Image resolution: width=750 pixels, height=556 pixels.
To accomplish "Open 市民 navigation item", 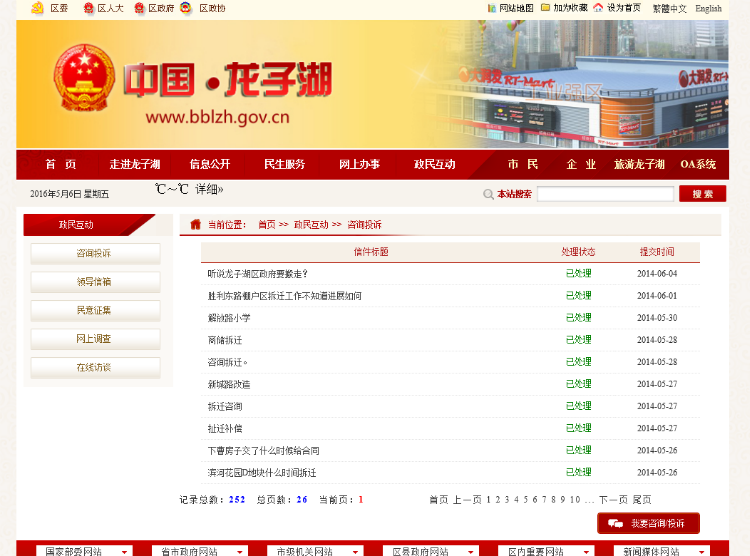I will pyautogui.click(x=523, y=165).
